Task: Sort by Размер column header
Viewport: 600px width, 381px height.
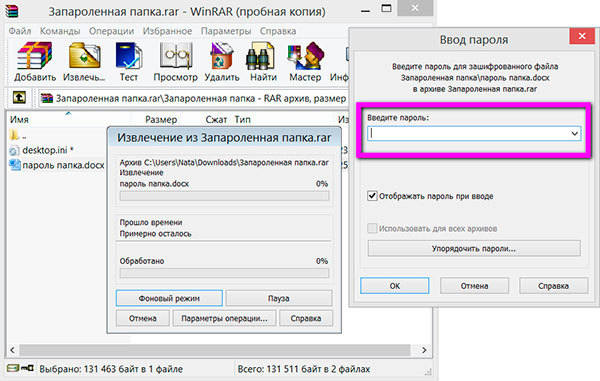Action: click(161, 119)
